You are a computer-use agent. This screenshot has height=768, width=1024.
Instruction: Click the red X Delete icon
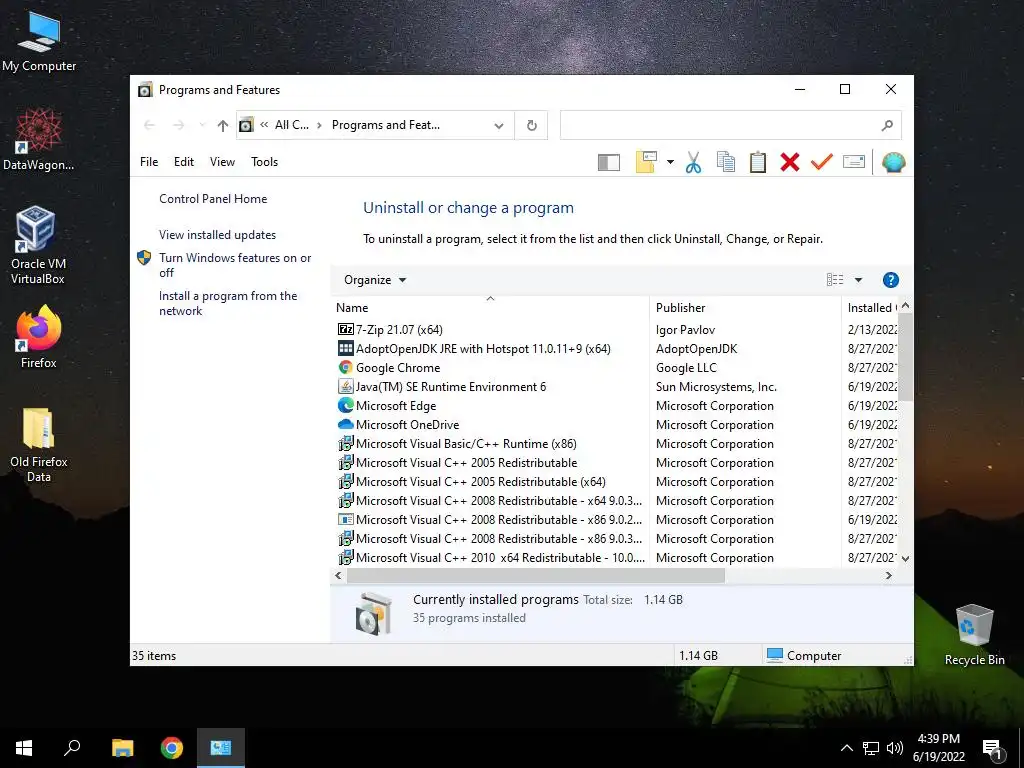coord(790,162)
